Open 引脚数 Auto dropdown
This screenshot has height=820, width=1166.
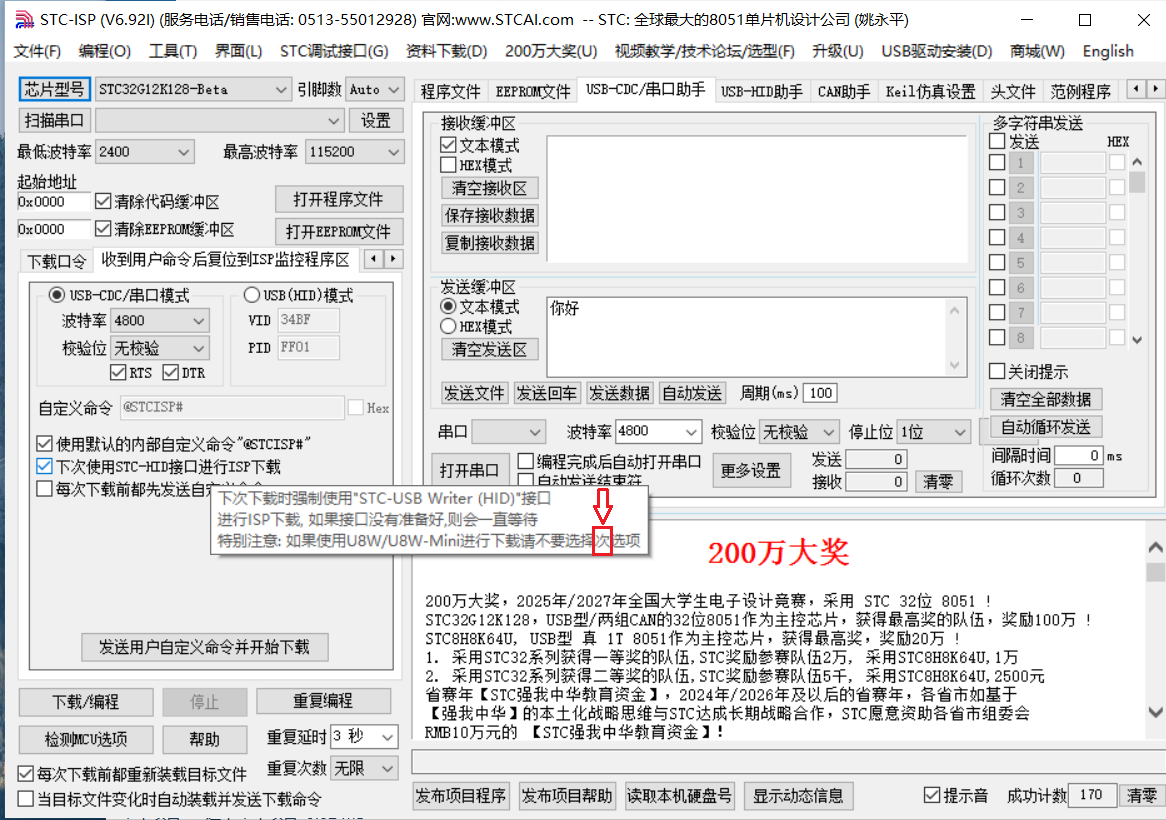click(x=375, y=89)
